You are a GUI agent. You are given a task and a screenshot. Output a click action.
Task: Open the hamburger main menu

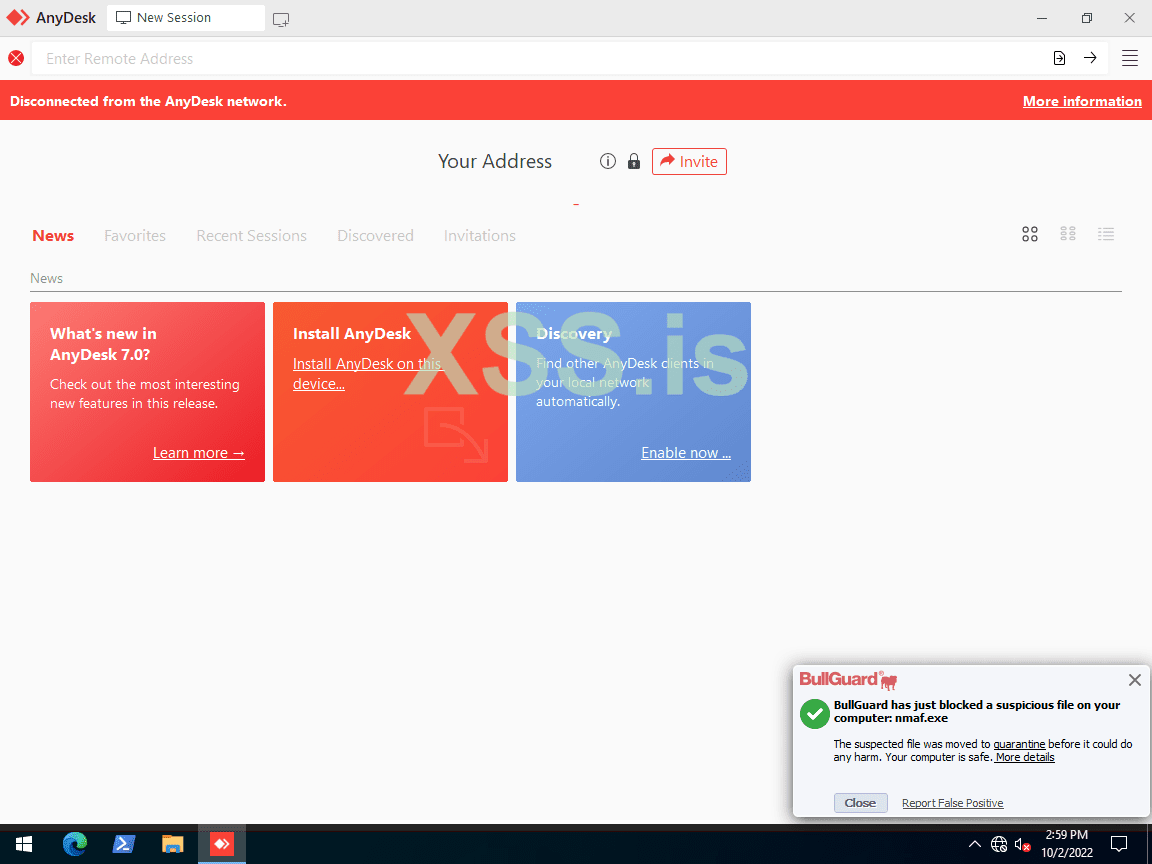1130,58
